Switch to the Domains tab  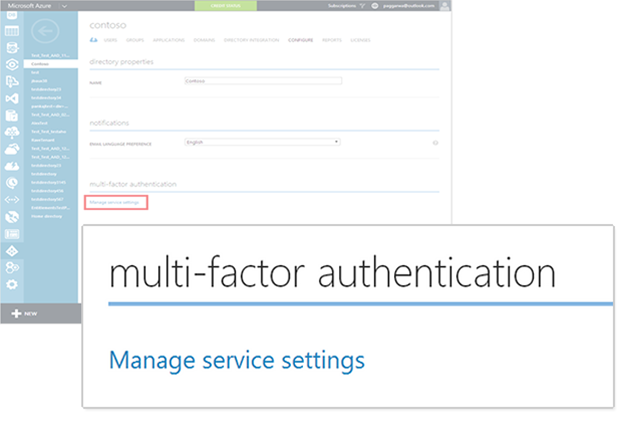[x=204, y=40]
